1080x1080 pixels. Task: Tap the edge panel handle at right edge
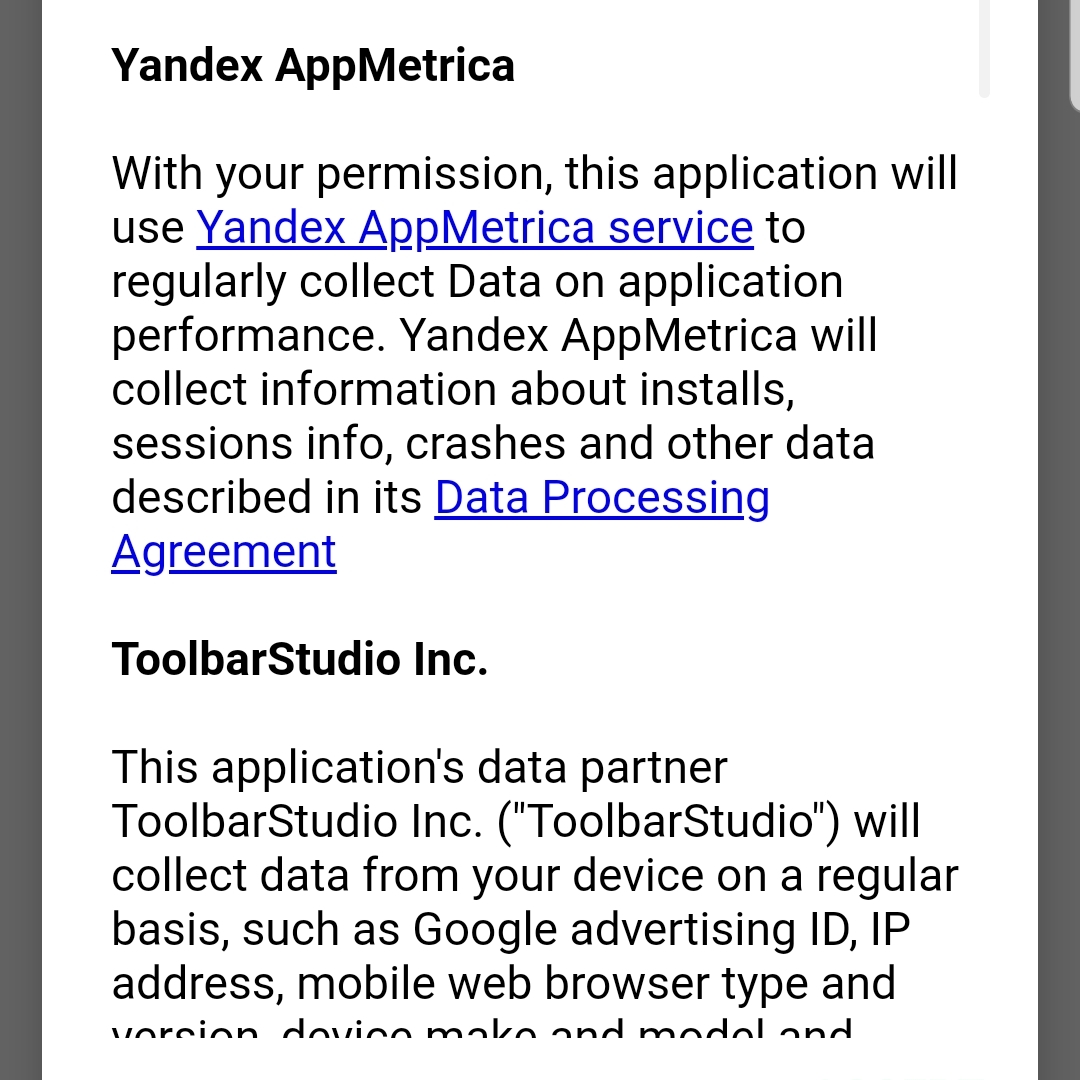[x=1074, y=54]
